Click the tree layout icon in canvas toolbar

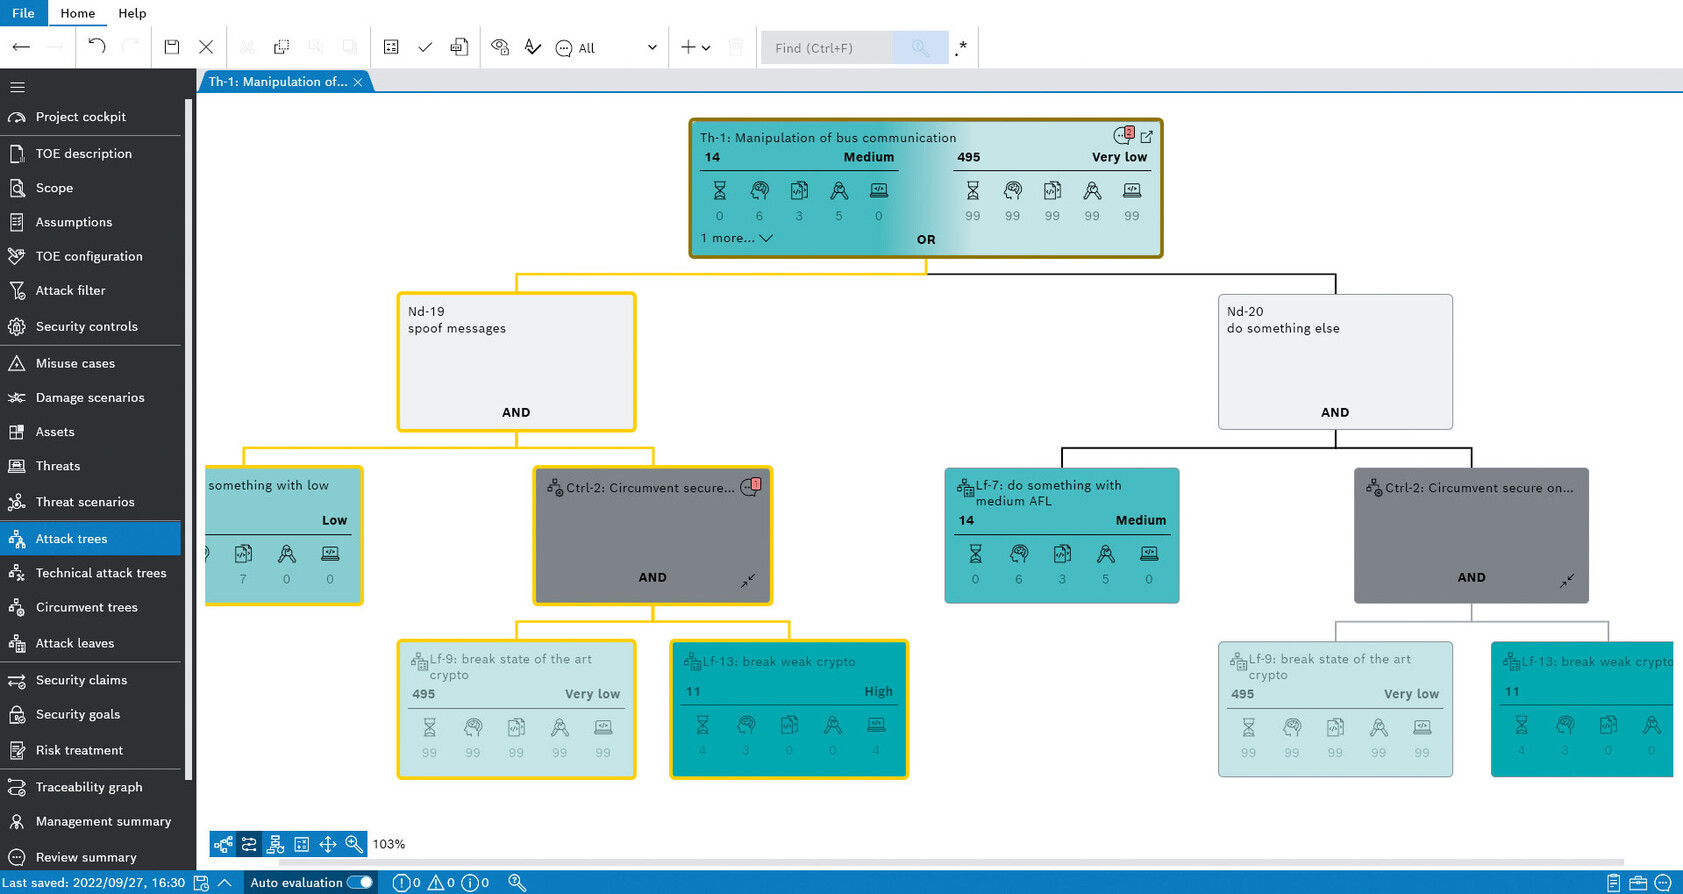point(223,844)
